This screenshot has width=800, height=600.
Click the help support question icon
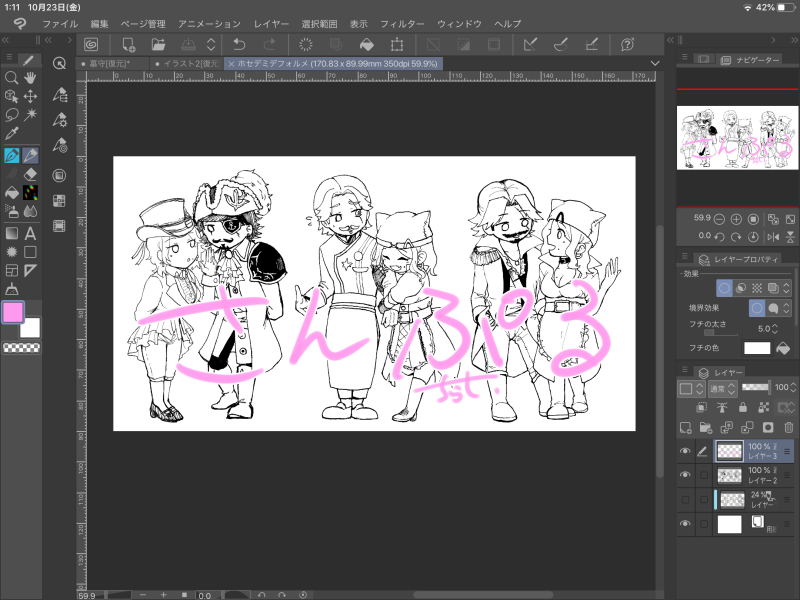[x=627, y=44]
